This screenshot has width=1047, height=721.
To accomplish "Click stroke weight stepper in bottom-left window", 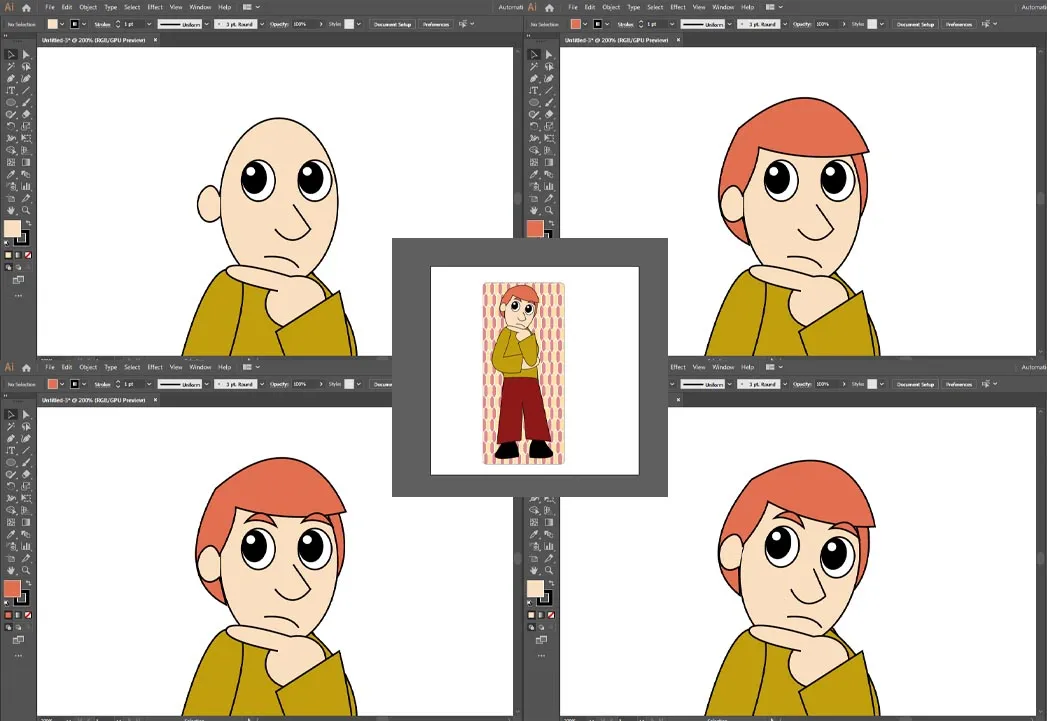I will click(118, 384).
